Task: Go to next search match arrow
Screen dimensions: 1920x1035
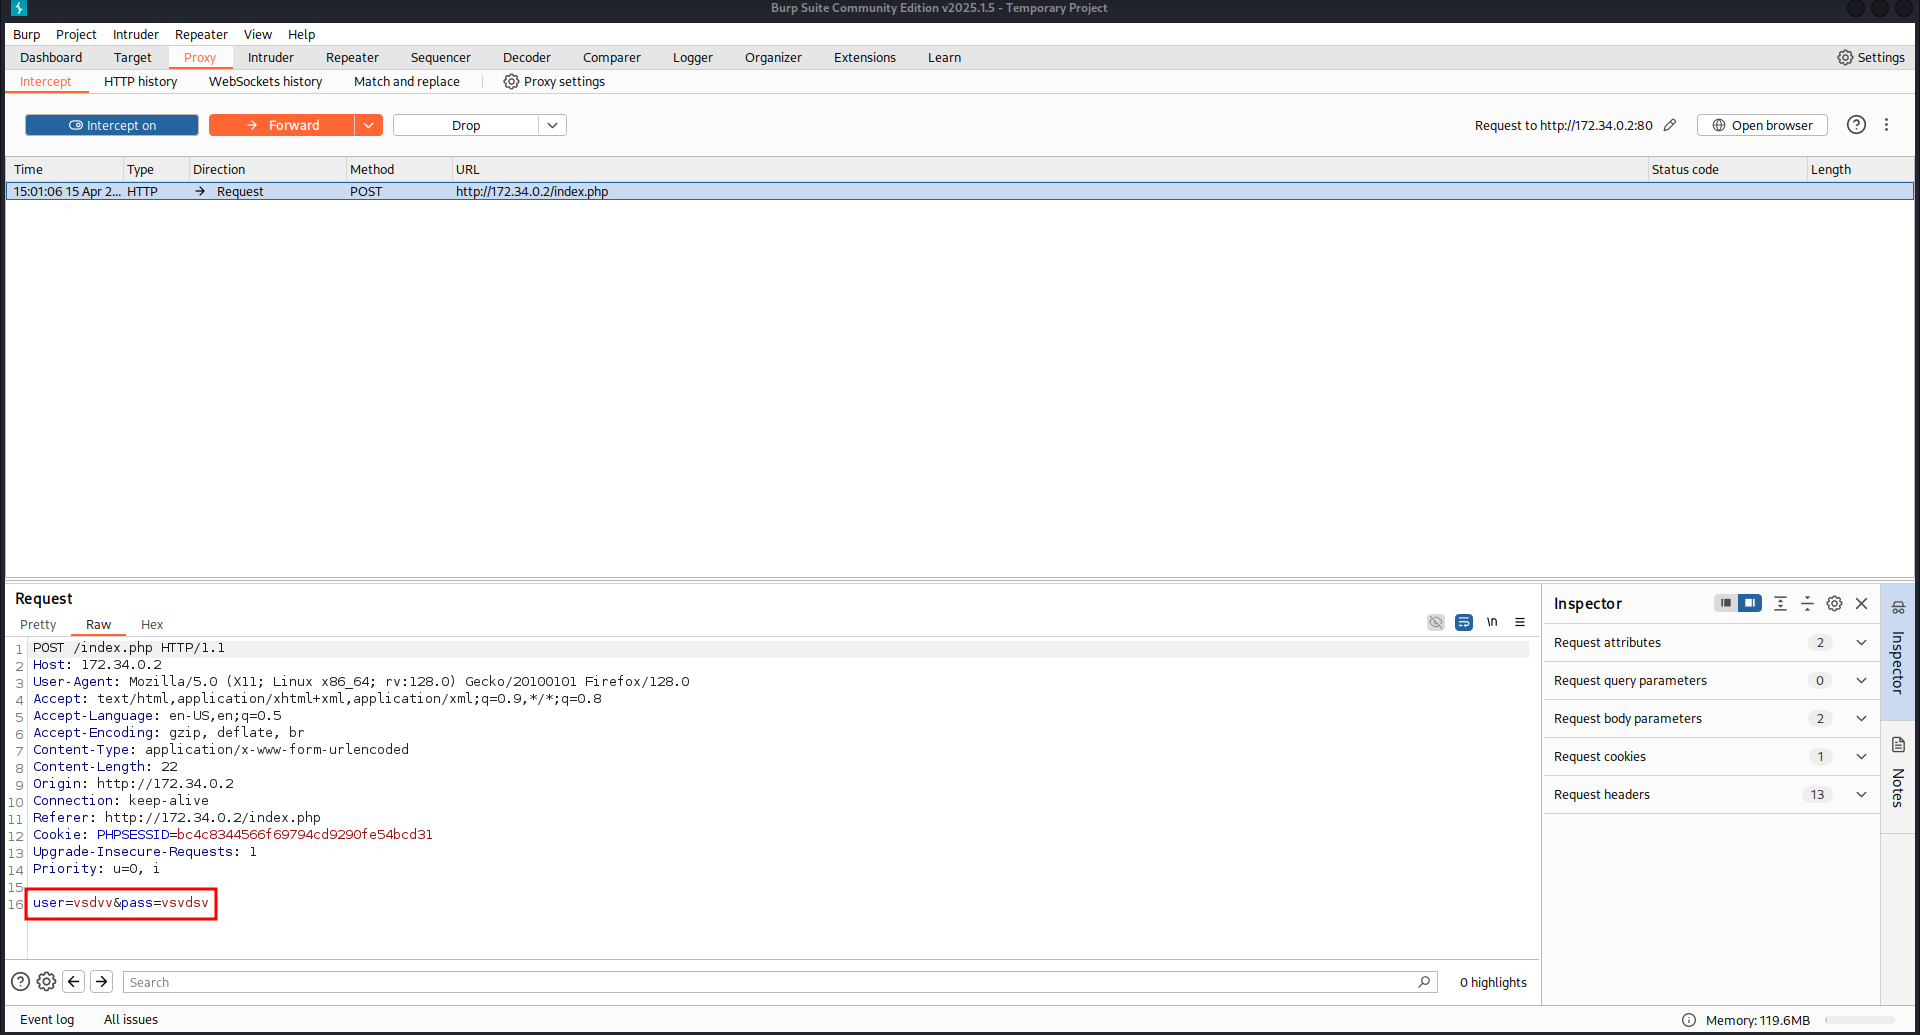Action: pos(102,982)
